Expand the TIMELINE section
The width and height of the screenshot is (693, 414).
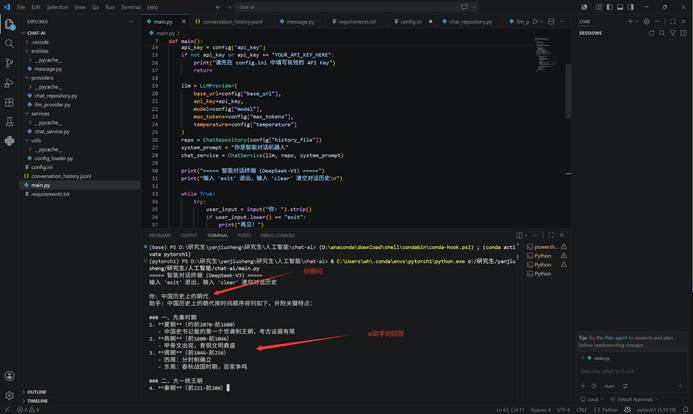(37, 401)
